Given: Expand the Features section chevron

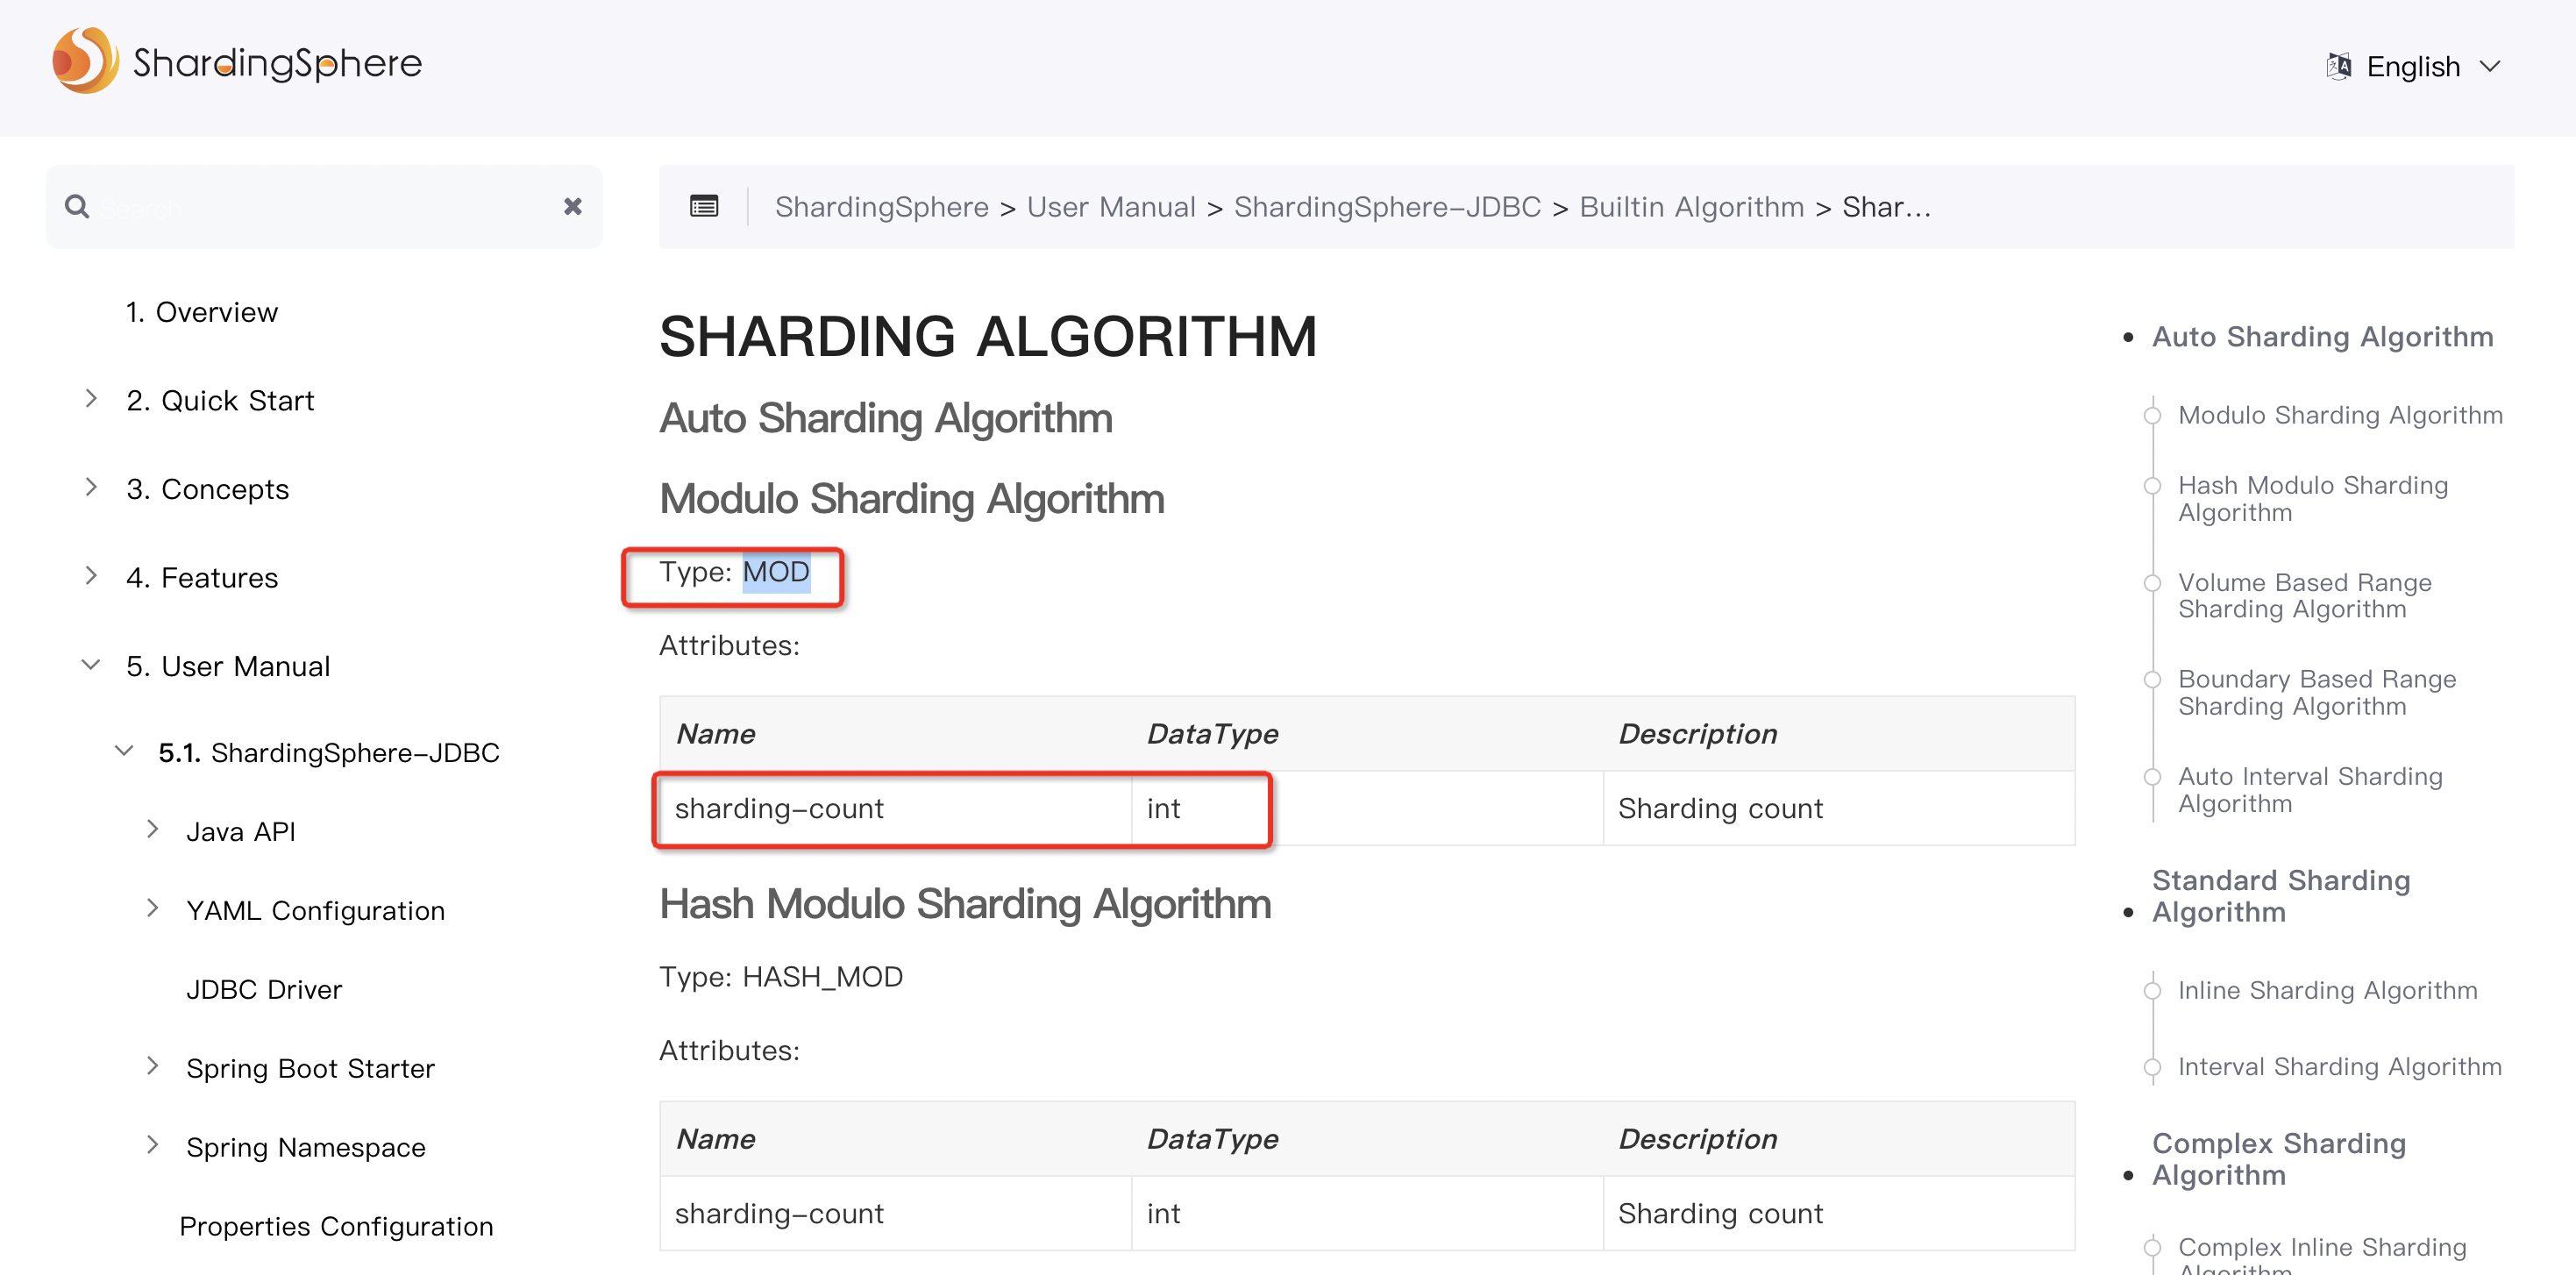Looking at the screenshot, I should click(91, 576).
